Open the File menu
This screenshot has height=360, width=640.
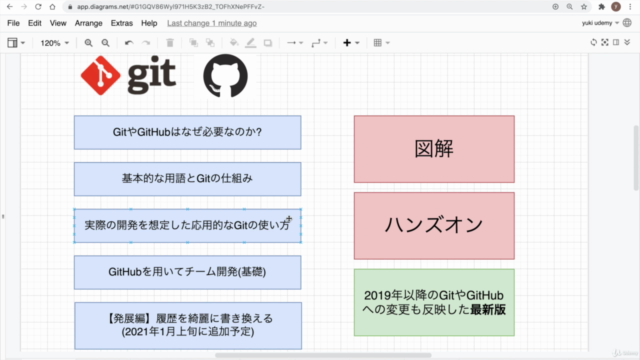tap(13, 23)
